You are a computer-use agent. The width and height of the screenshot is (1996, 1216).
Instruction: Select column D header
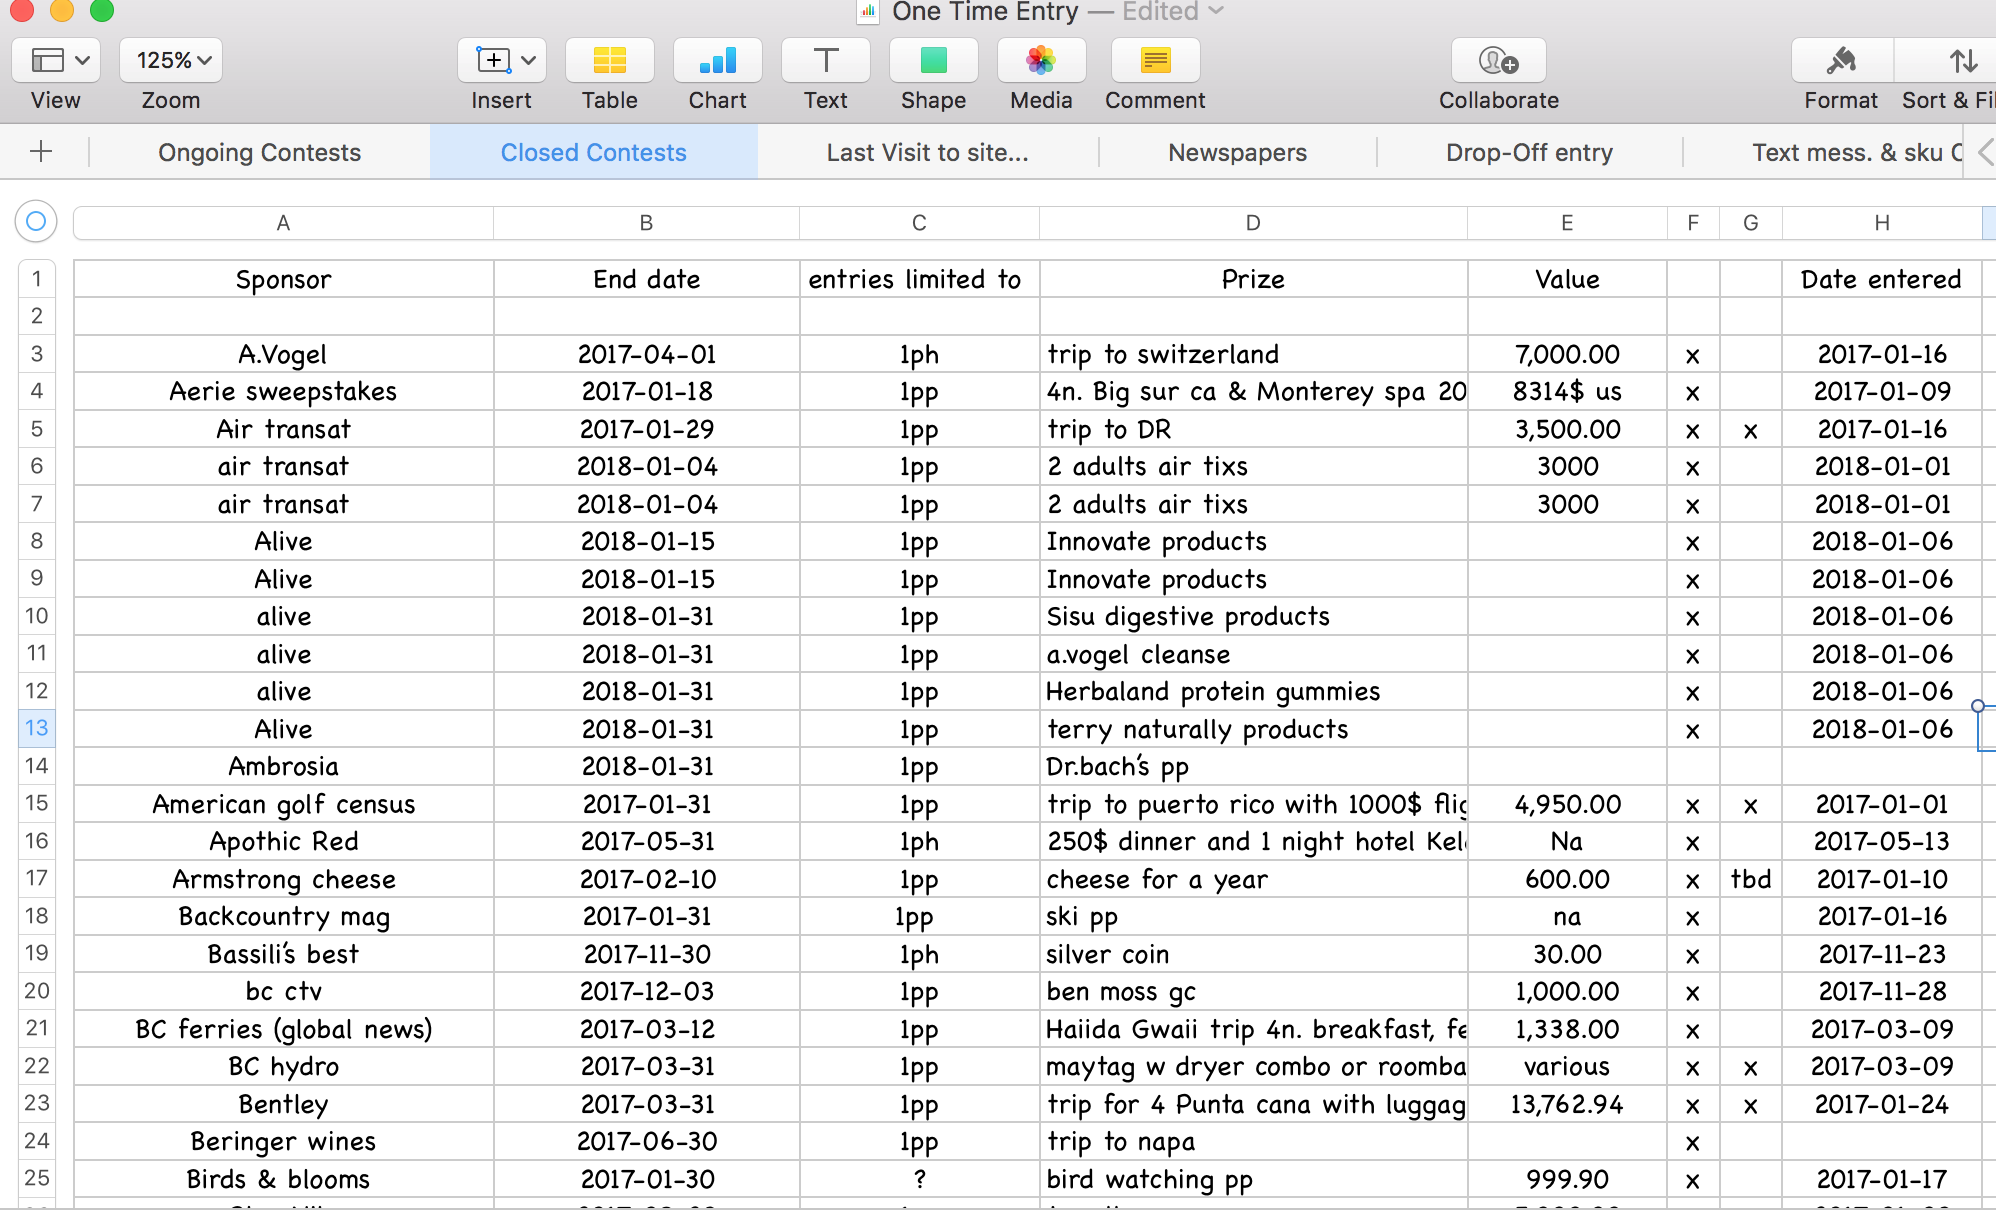[1253, 223]
